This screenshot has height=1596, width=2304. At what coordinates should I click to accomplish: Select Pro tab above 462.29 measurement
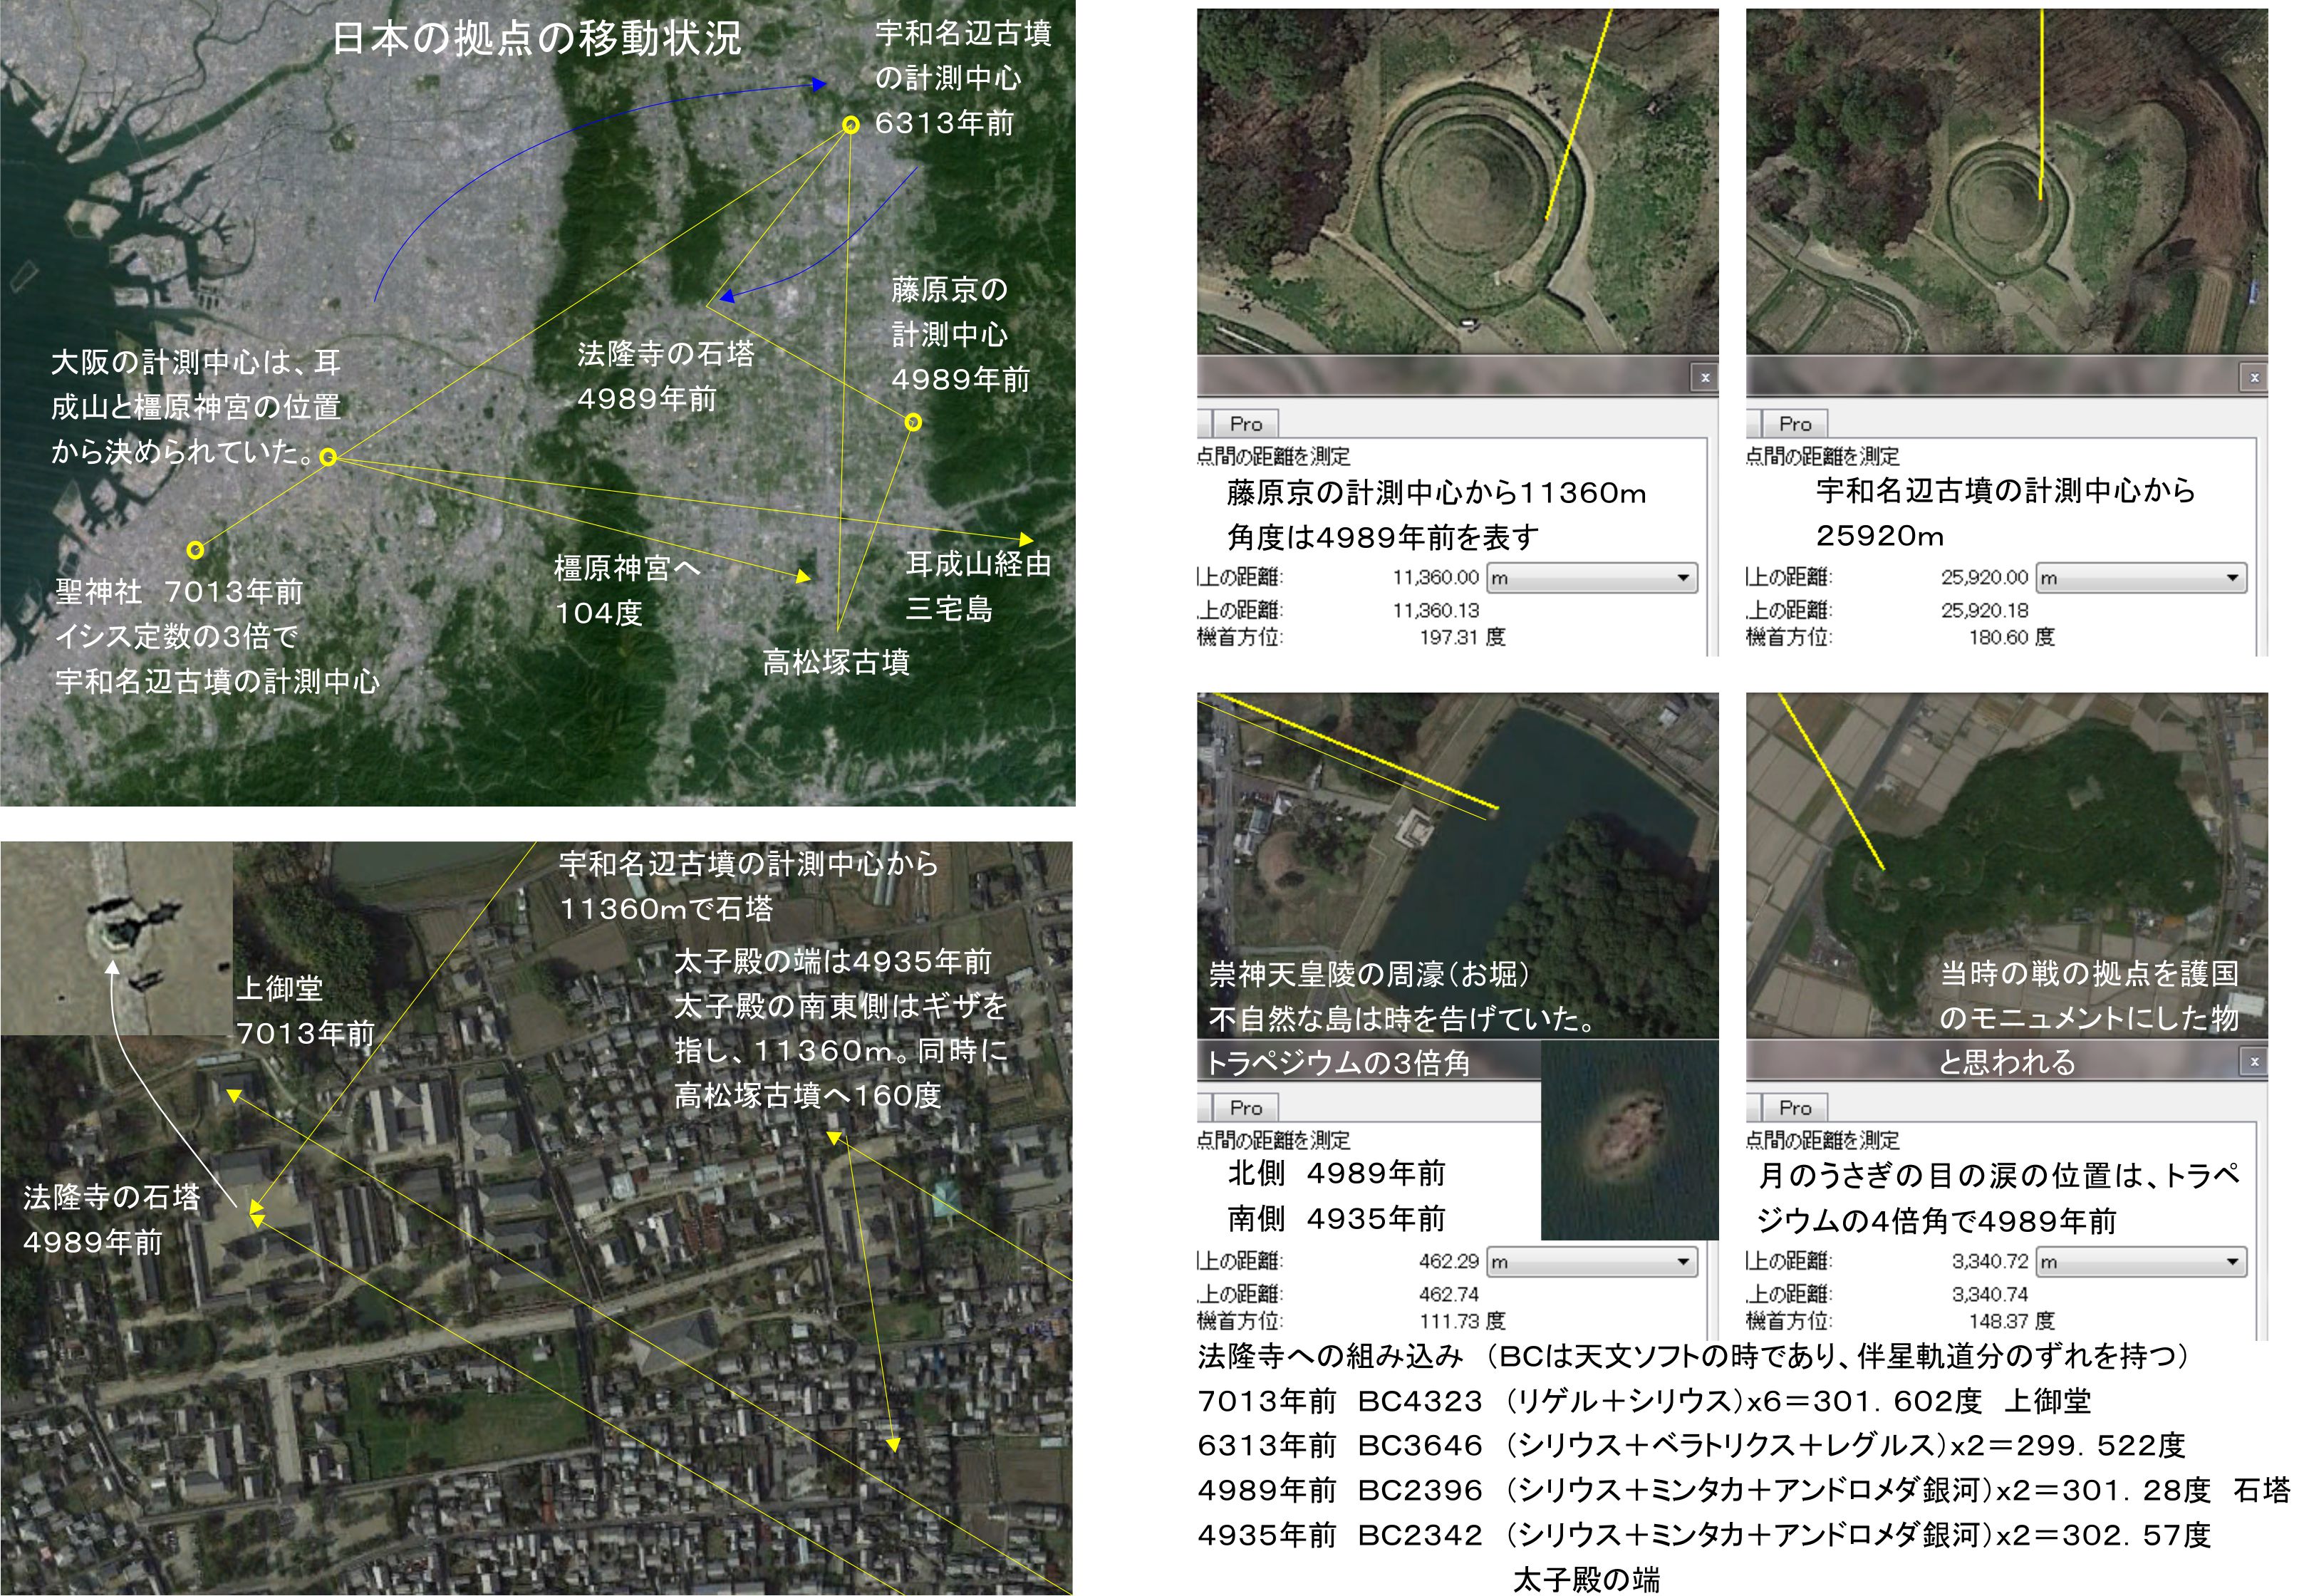click(x=1245, y=1107)
